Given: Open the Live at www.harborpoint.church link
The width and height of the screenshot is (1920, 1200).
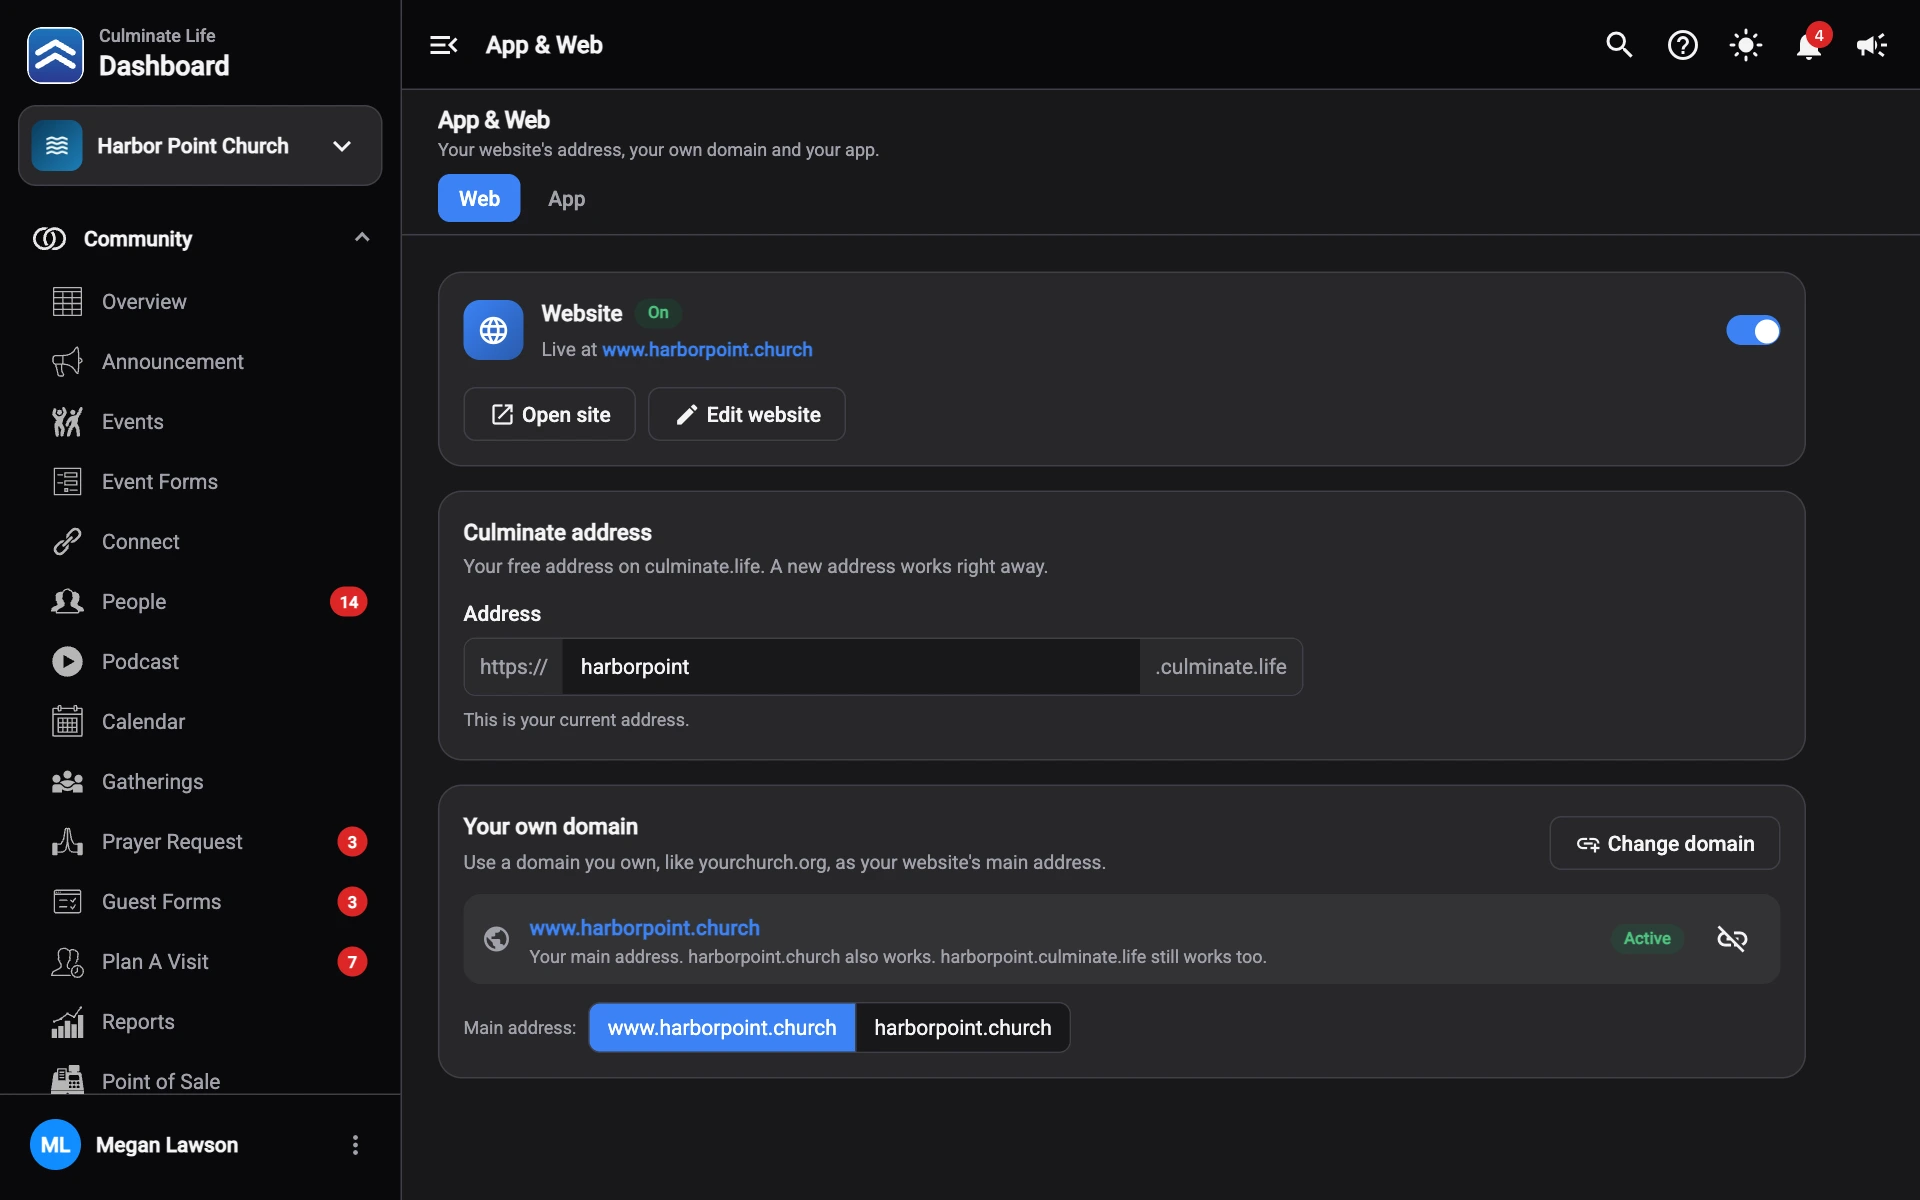Looking at the screenshot, I should coord(707,350).
